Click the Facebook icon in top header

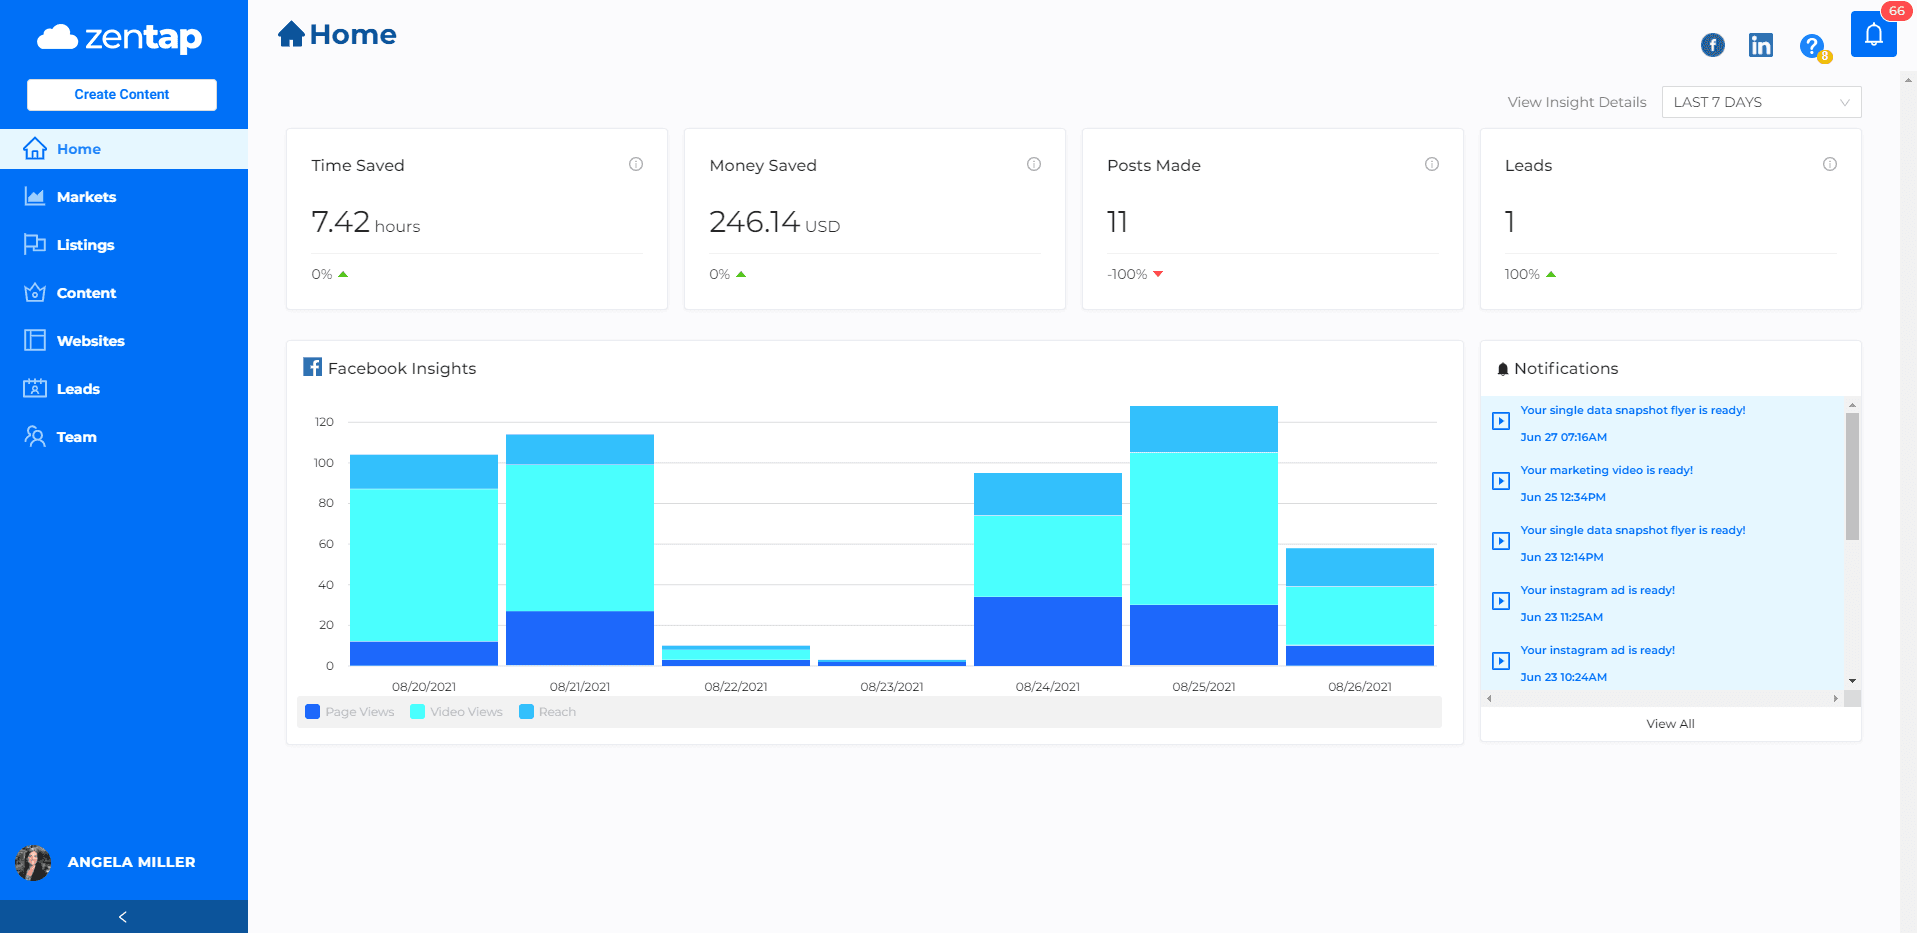point(1712,45)
